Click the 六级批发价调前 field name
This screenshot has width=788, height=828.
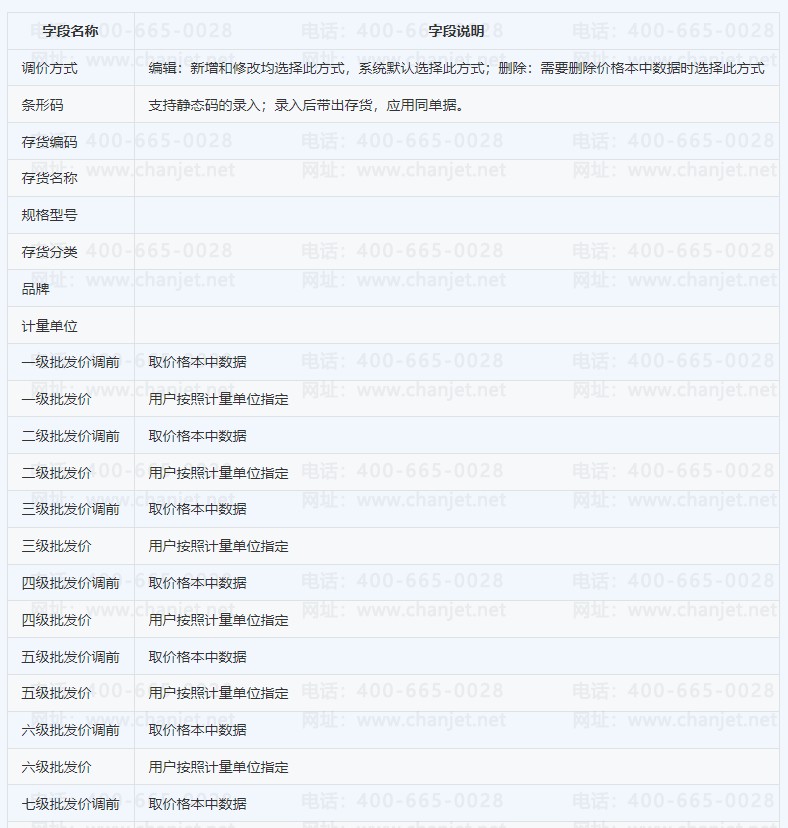point(71,730)
